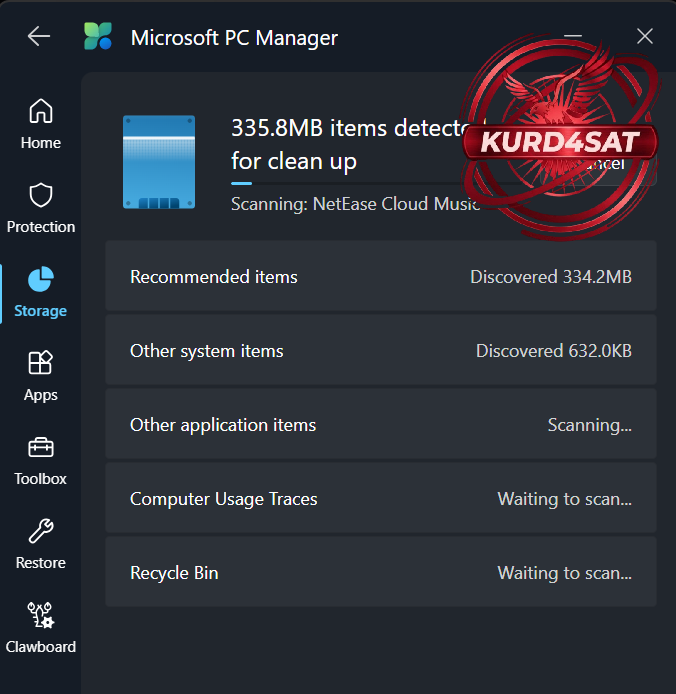Viewport: 676px width, 694px height.
Task: Open the Apps section
Action: pyautogui.click(x=41, y=375)
